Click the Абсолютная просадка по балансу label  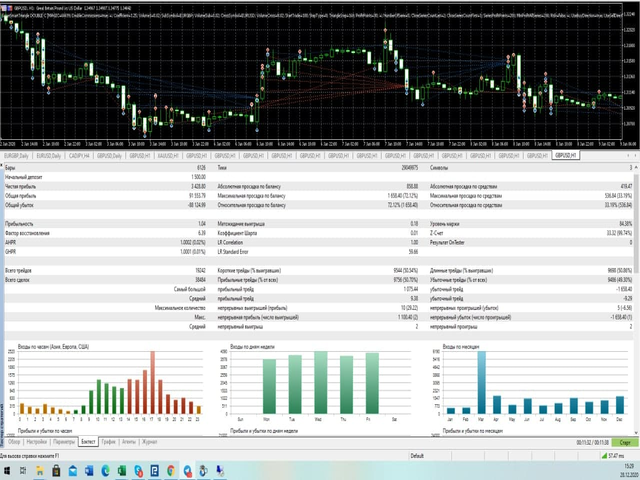pyautogui.click(x=249, y=187)
